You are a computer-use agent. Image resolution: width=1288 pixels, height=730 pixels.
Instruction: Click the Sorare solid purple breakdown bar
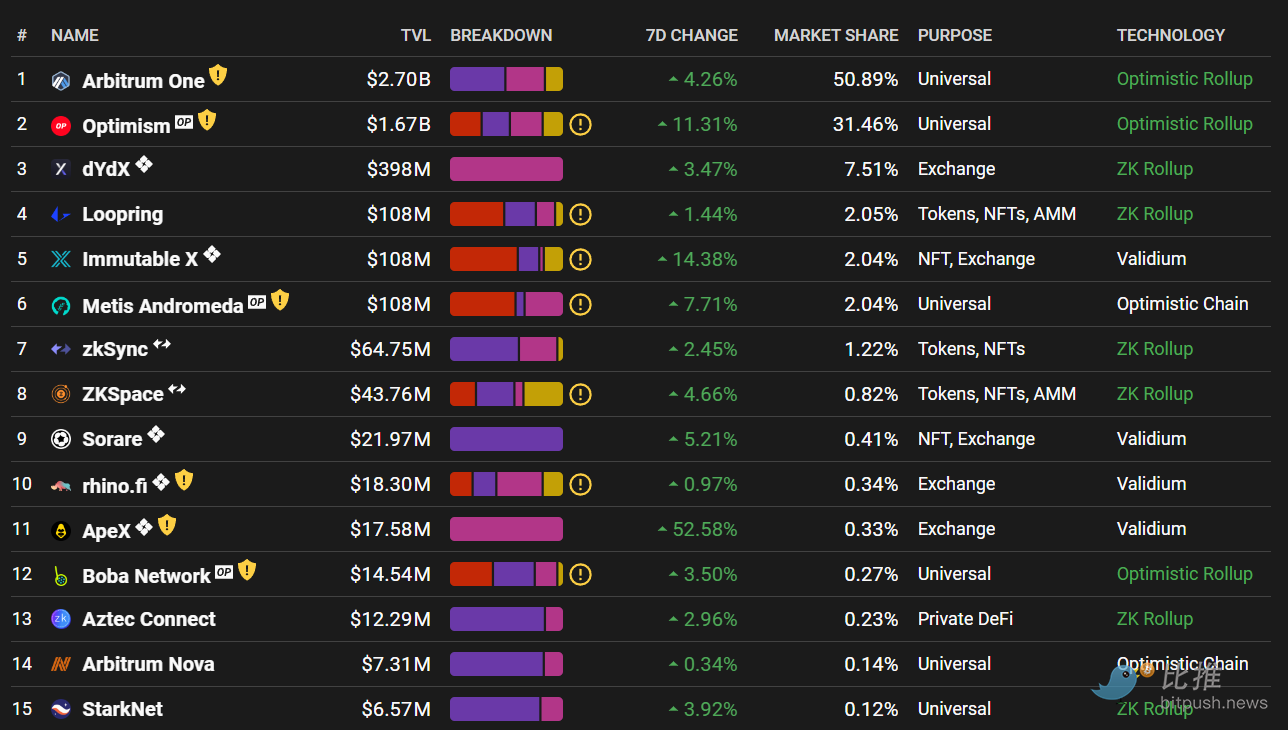click(x=506, y=439)
